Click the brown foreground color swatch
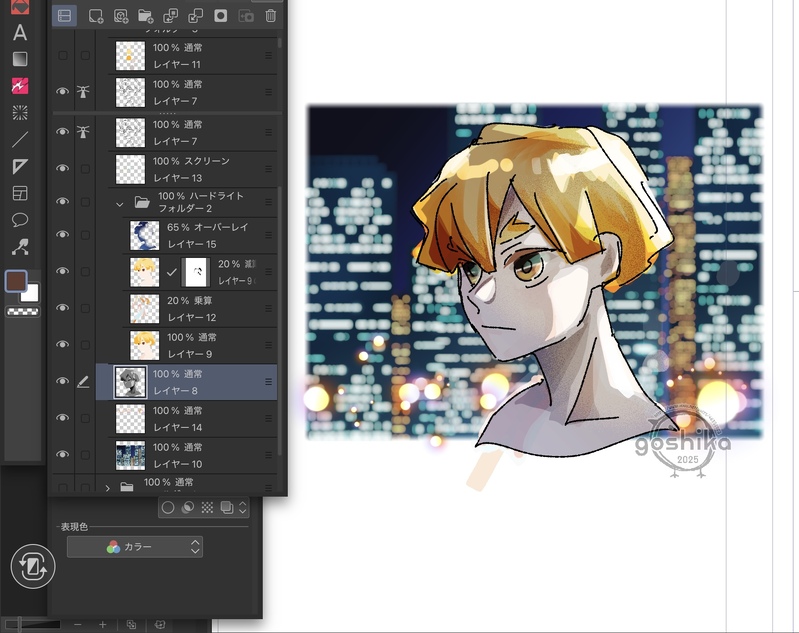The height and width of the screenshot is (633, 799). (15, 281)
